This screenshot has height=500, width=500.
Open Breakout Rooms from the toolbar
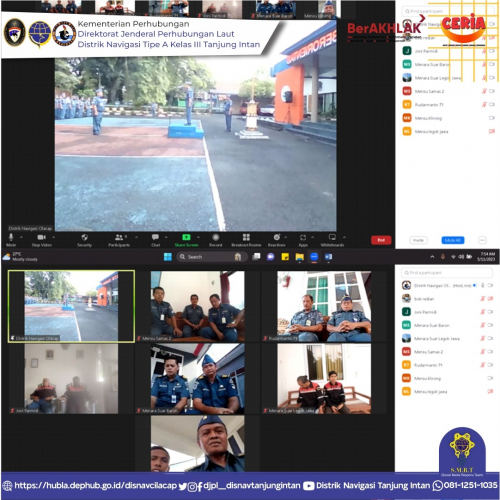(x=246, y=240)
